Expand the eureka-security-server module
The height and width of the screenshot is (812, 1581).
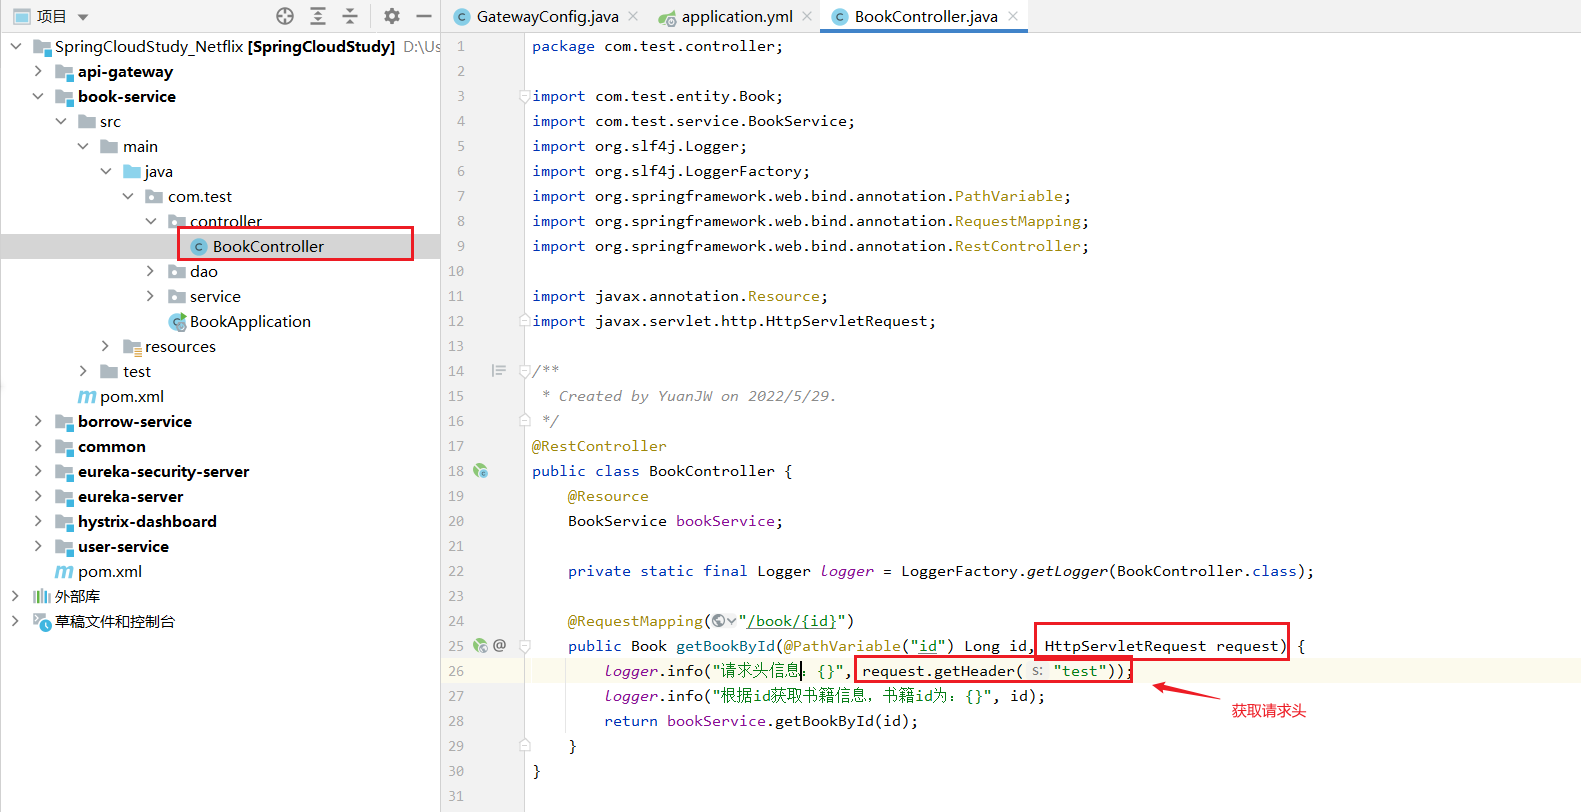[38, 471]
